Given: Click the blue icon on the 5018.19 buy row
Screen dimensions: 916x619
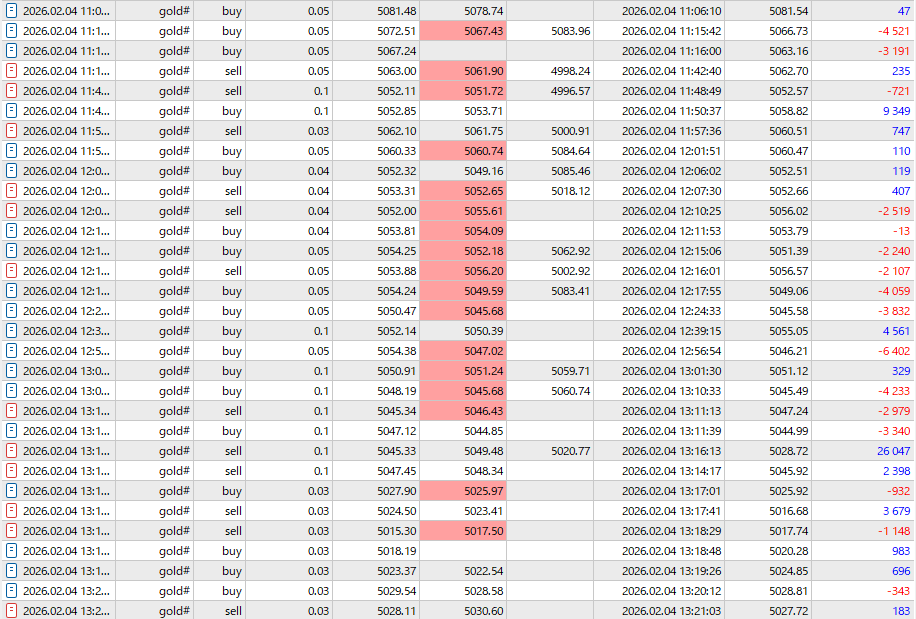Looking at the screenshot, I should (x=11, y=551).
